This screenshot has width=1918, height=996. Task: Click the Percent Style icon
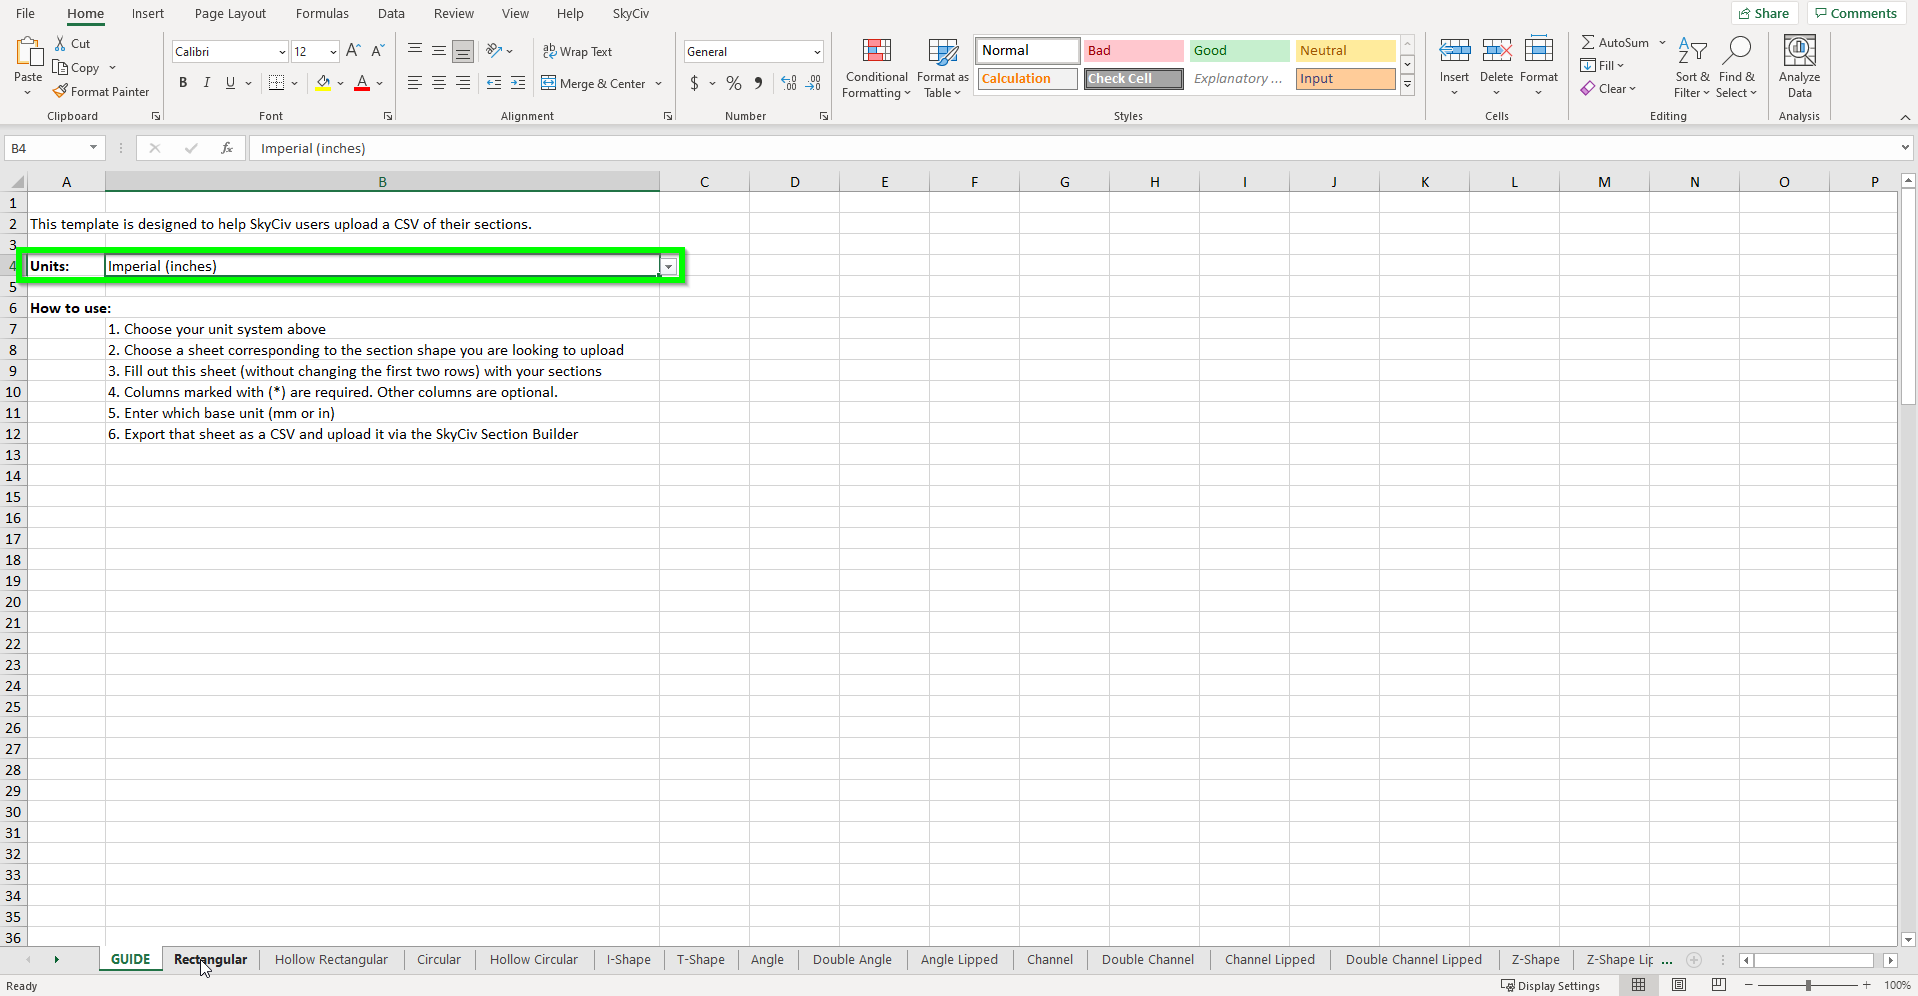point(734,83)
